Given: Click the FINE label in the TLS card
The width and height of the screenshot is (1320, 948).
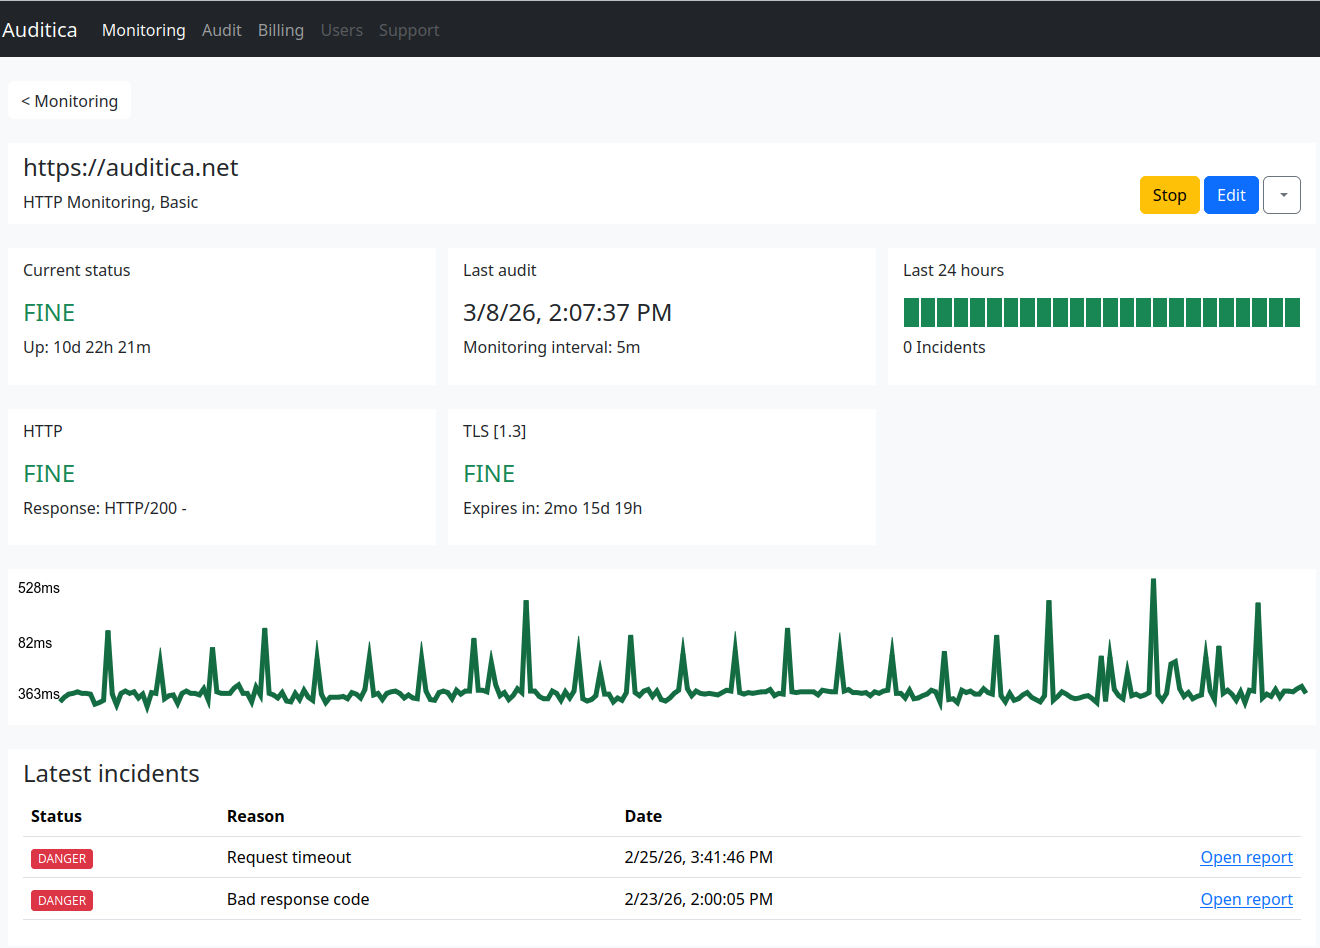Looking at the screenshot, I should (488, 473).
